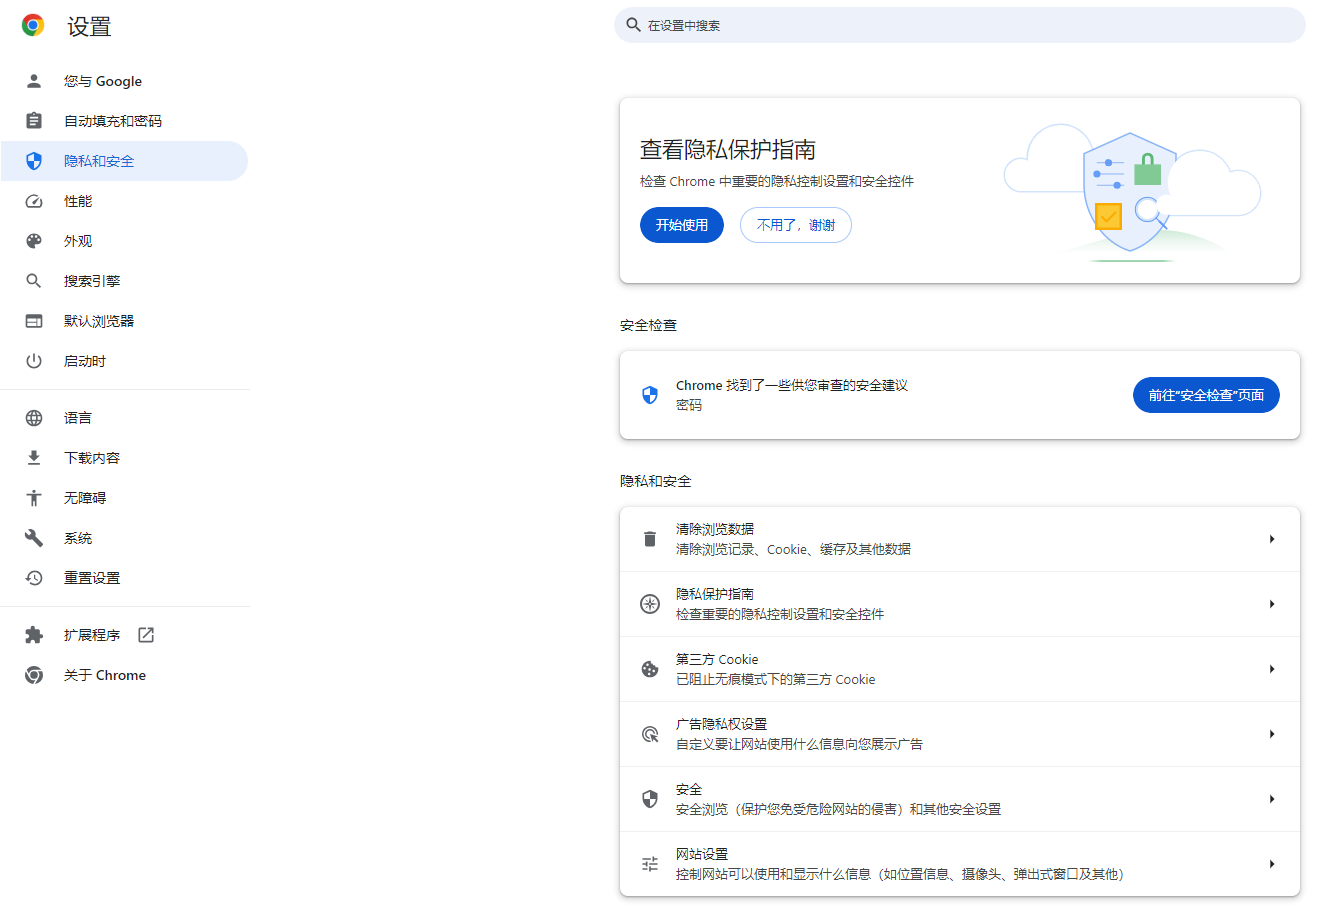This screenshot has height=910, width=1321.
Task: Click the external link icon after 扩展程序
Action: (x=146, y=634)
